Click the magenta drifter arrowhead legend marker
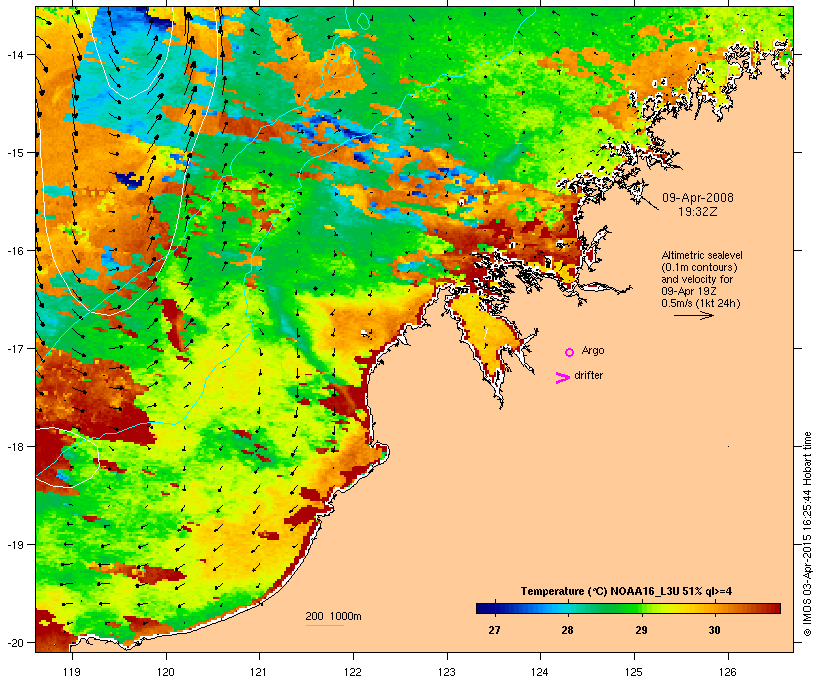The image size is (820, 680). [562, 378]
